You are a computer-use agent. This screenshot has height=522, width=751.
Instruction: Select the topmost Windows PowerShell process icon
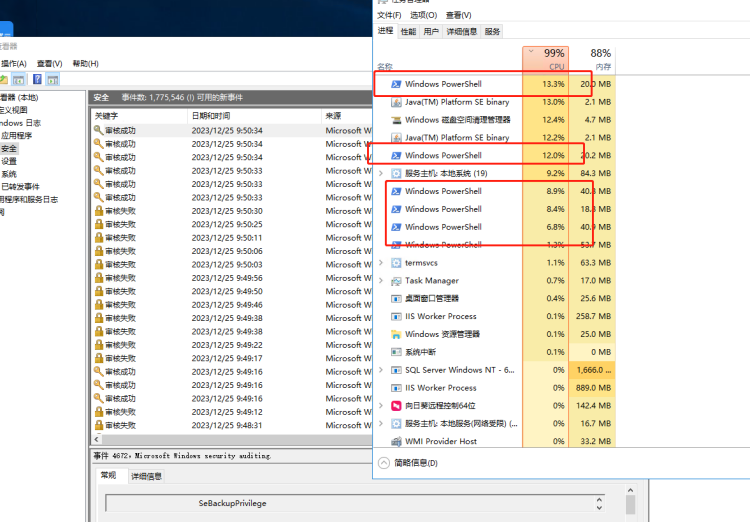pos(396,84)
